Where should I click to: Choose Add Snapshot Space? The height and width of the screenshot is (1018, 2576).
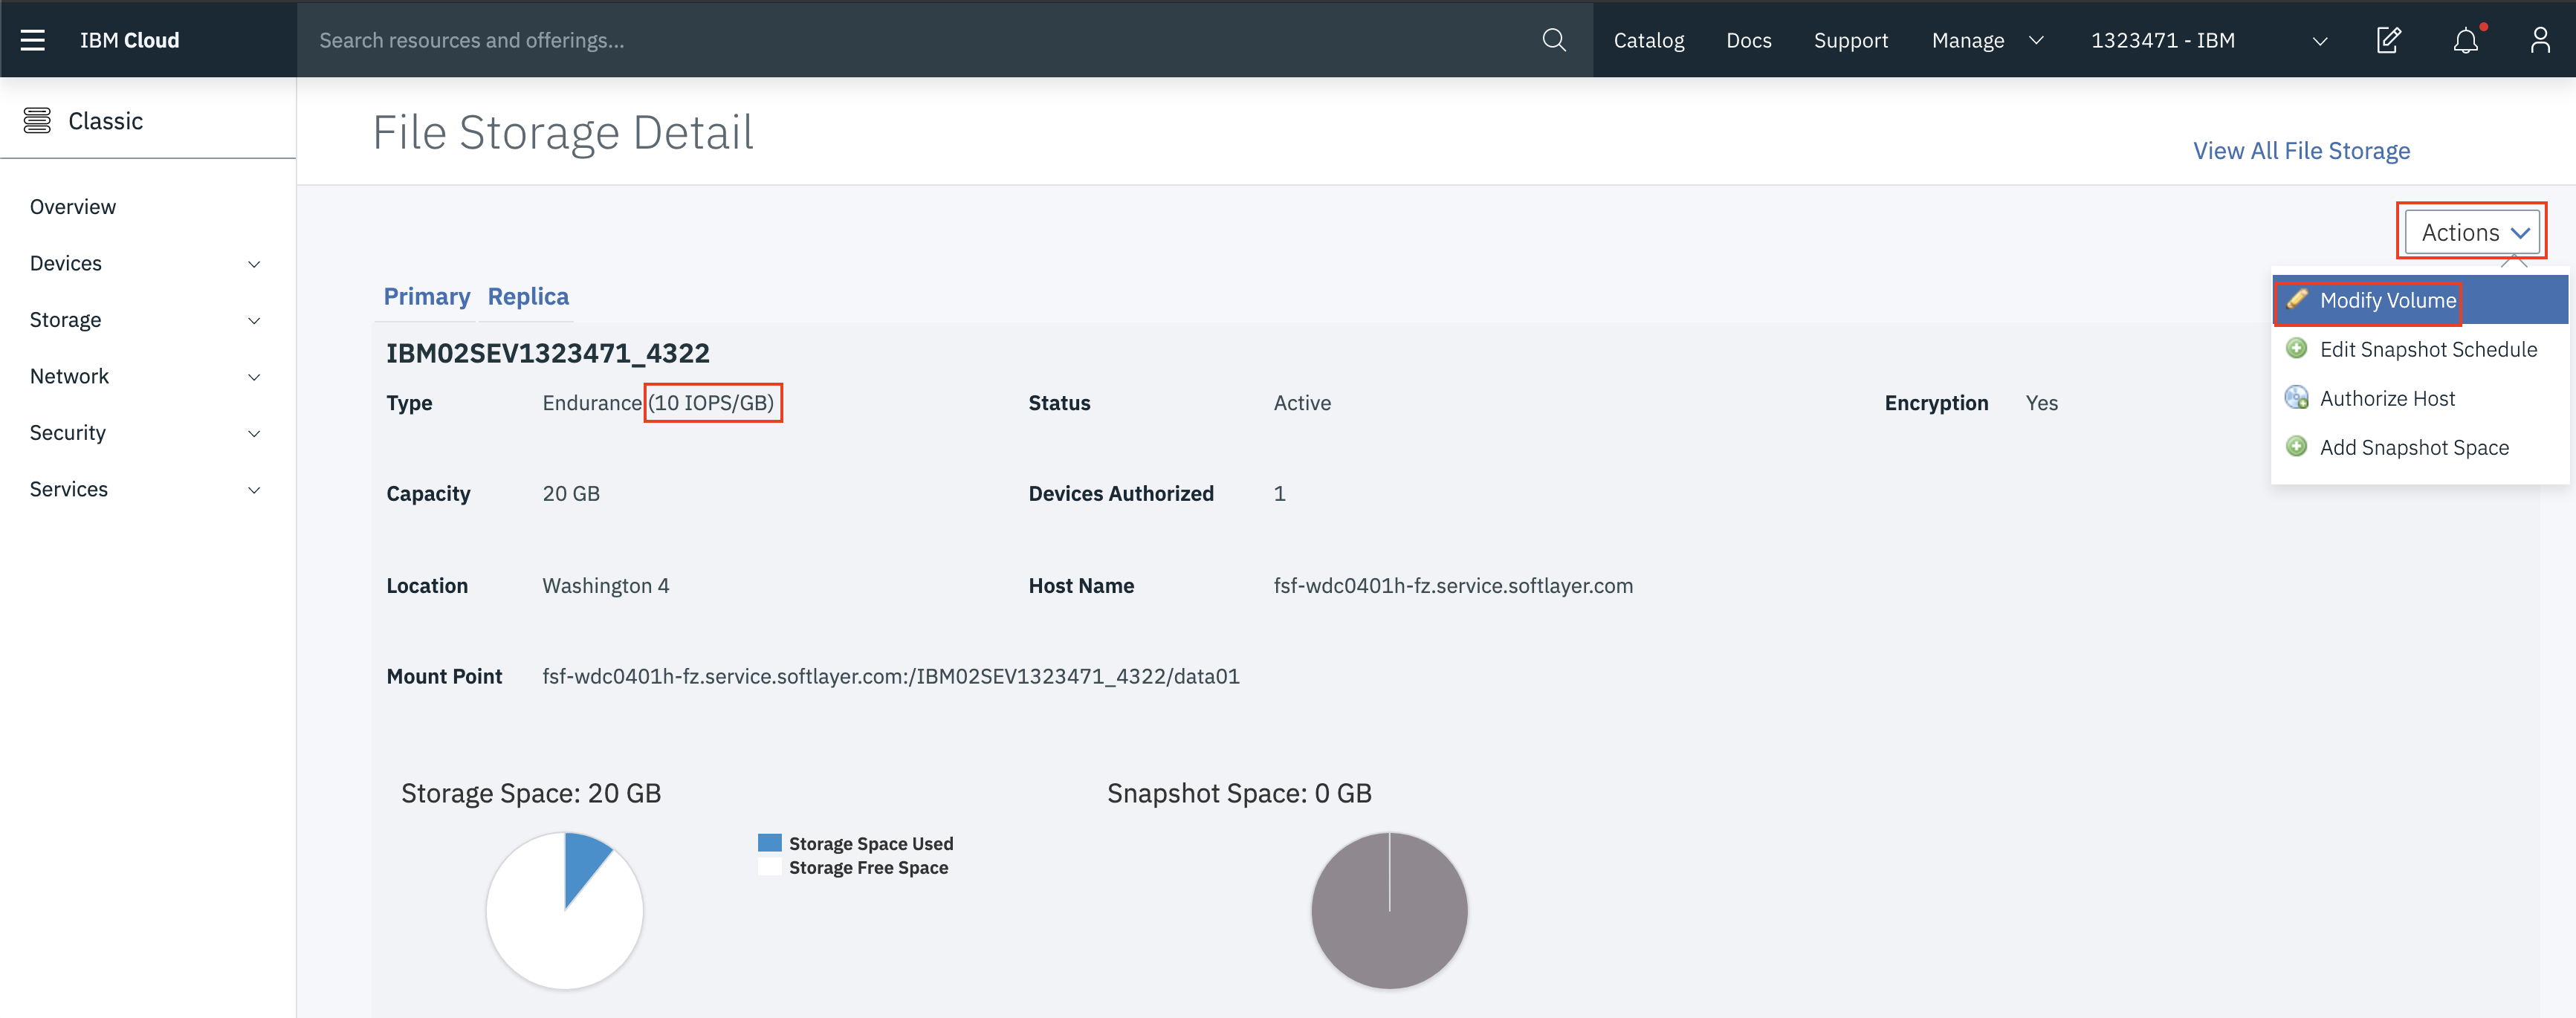pyautogui.click(x=2420, y=447)
